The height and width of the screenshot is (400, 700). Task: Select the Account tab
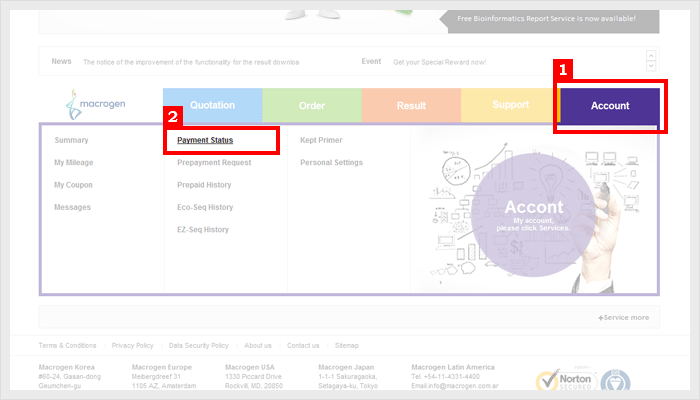pyautogui.click(x=610, y=105)
